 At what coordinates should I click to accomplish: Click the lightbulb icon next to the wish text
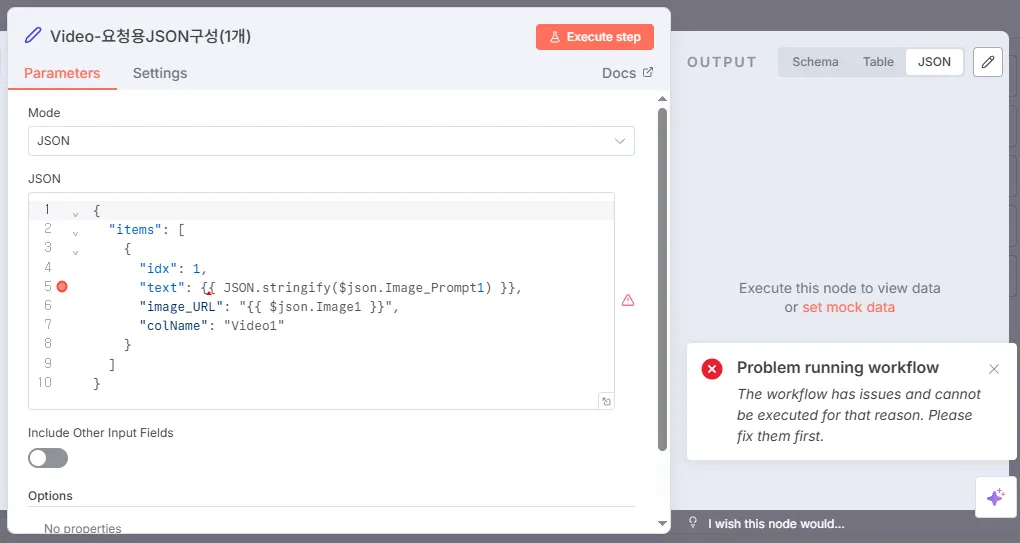pos(693,523)
